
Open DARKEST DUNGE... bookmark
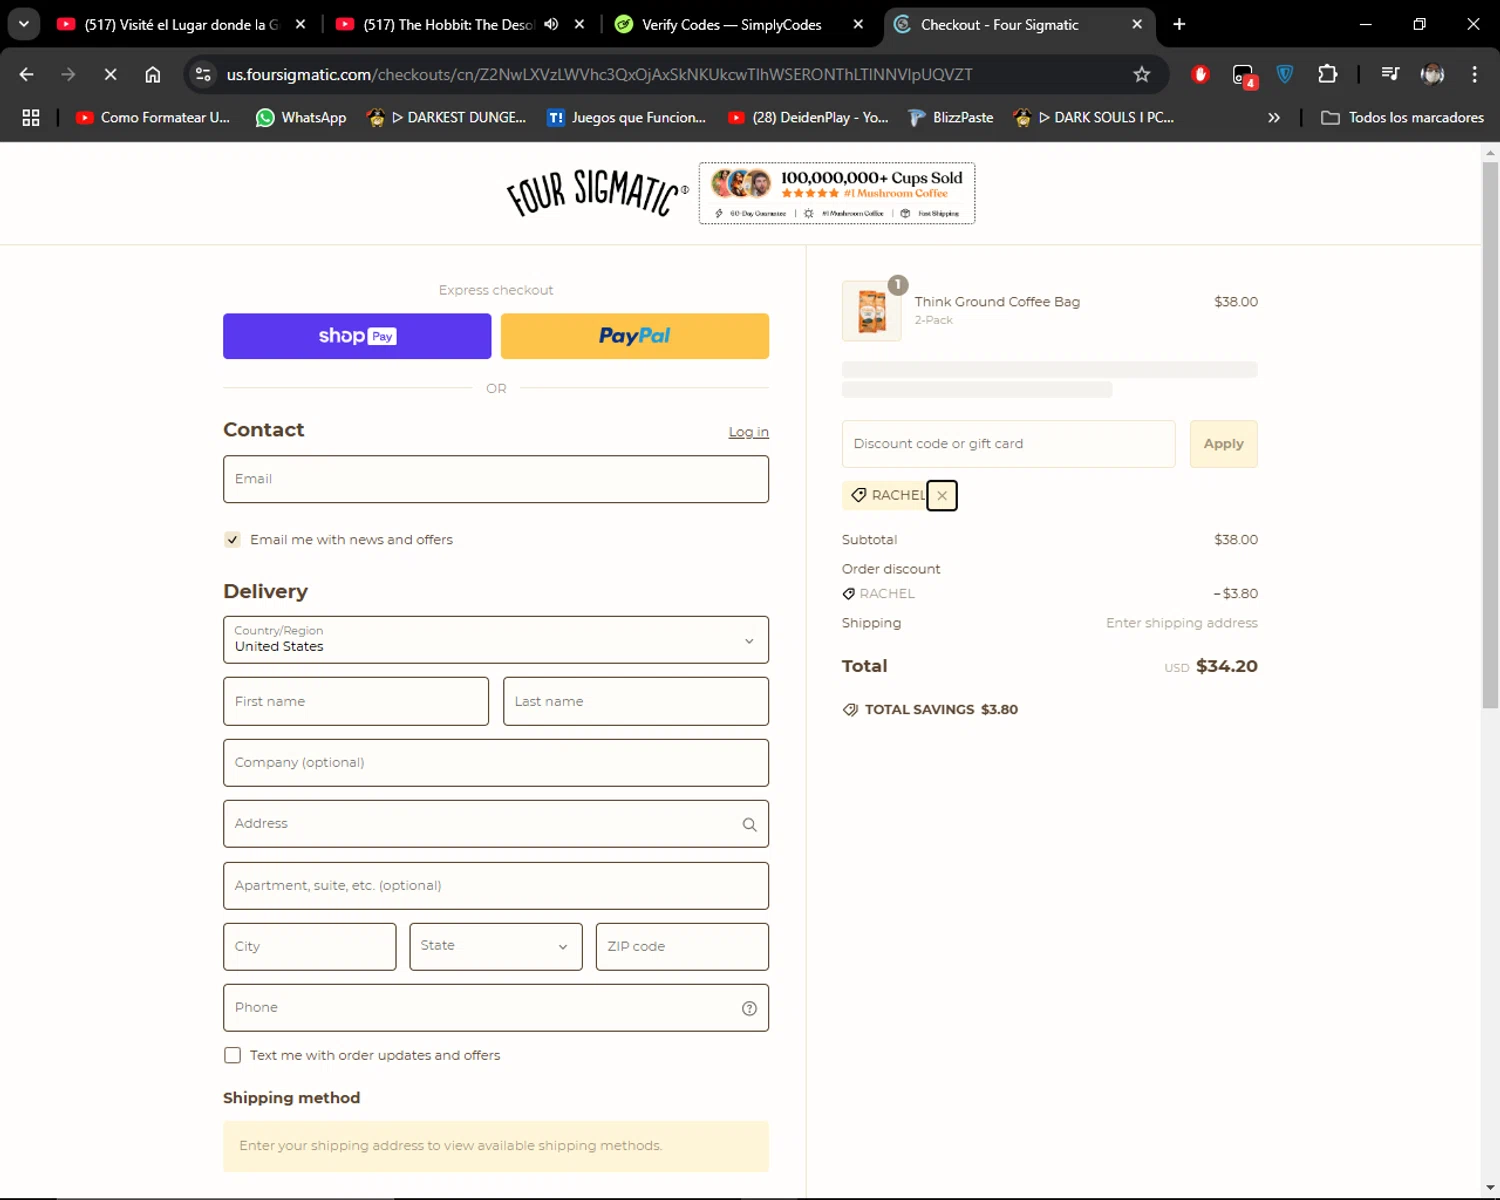[x=446, y=118]
